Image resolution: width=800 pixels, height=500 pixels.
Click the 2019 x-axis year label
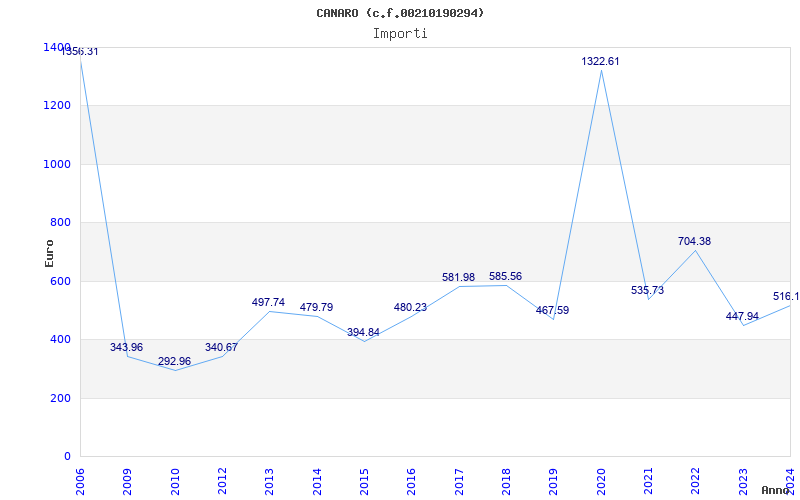(554, 482)
